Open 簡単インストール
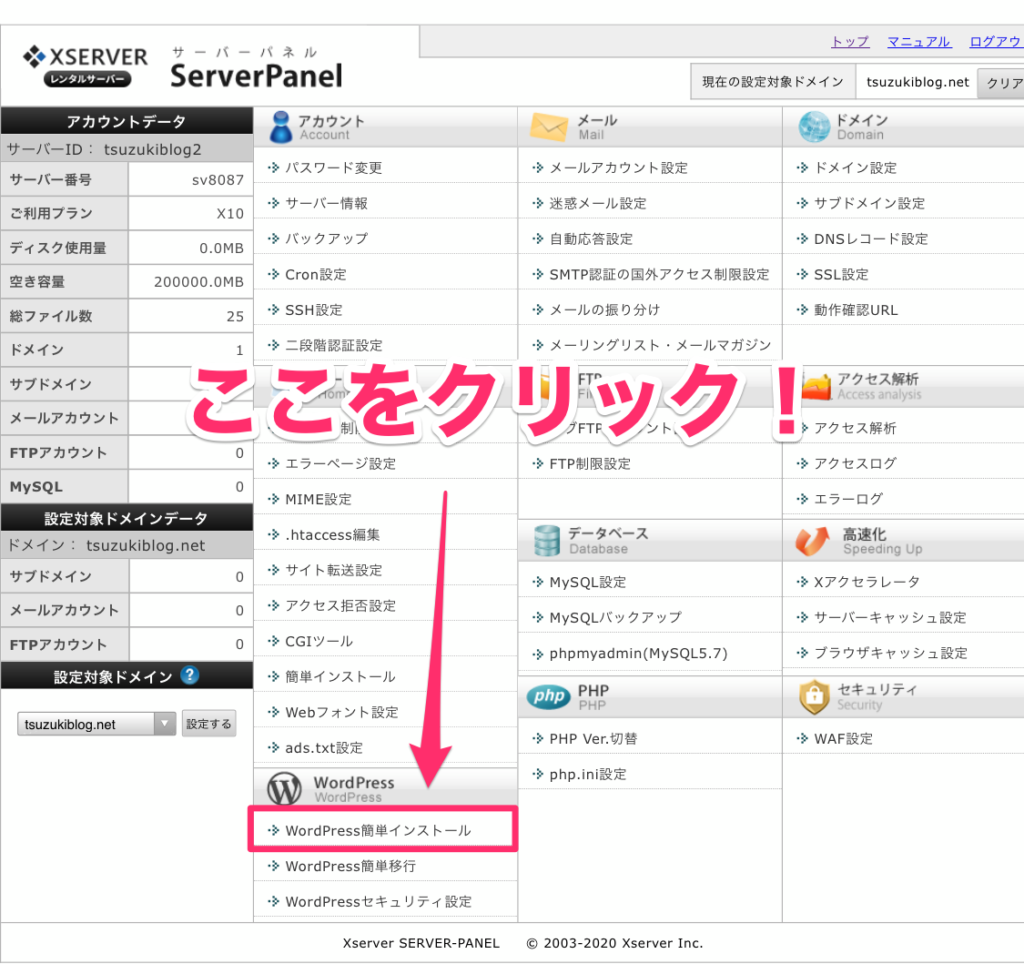The image size is (1024, 964). click(x=340, y=677)
